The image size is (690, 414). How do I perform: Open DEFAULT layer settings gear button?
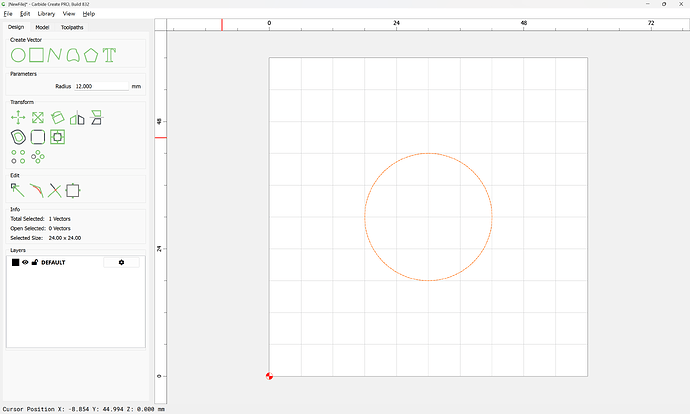click(x=121, y=262)
